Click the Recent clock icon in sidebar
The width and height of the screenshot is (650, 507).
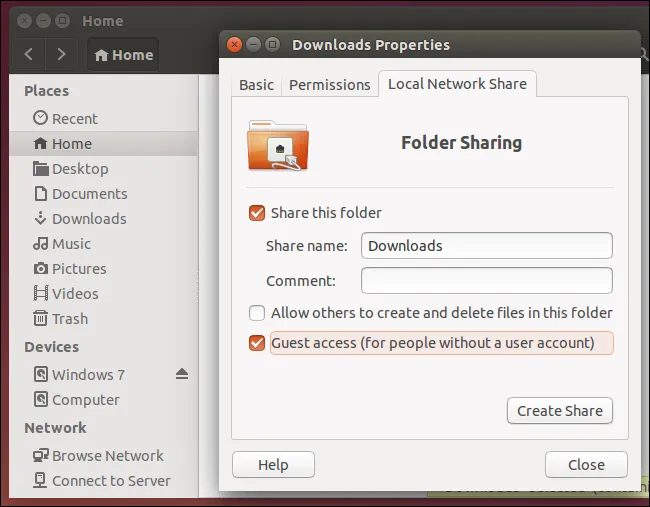point(40,119)
